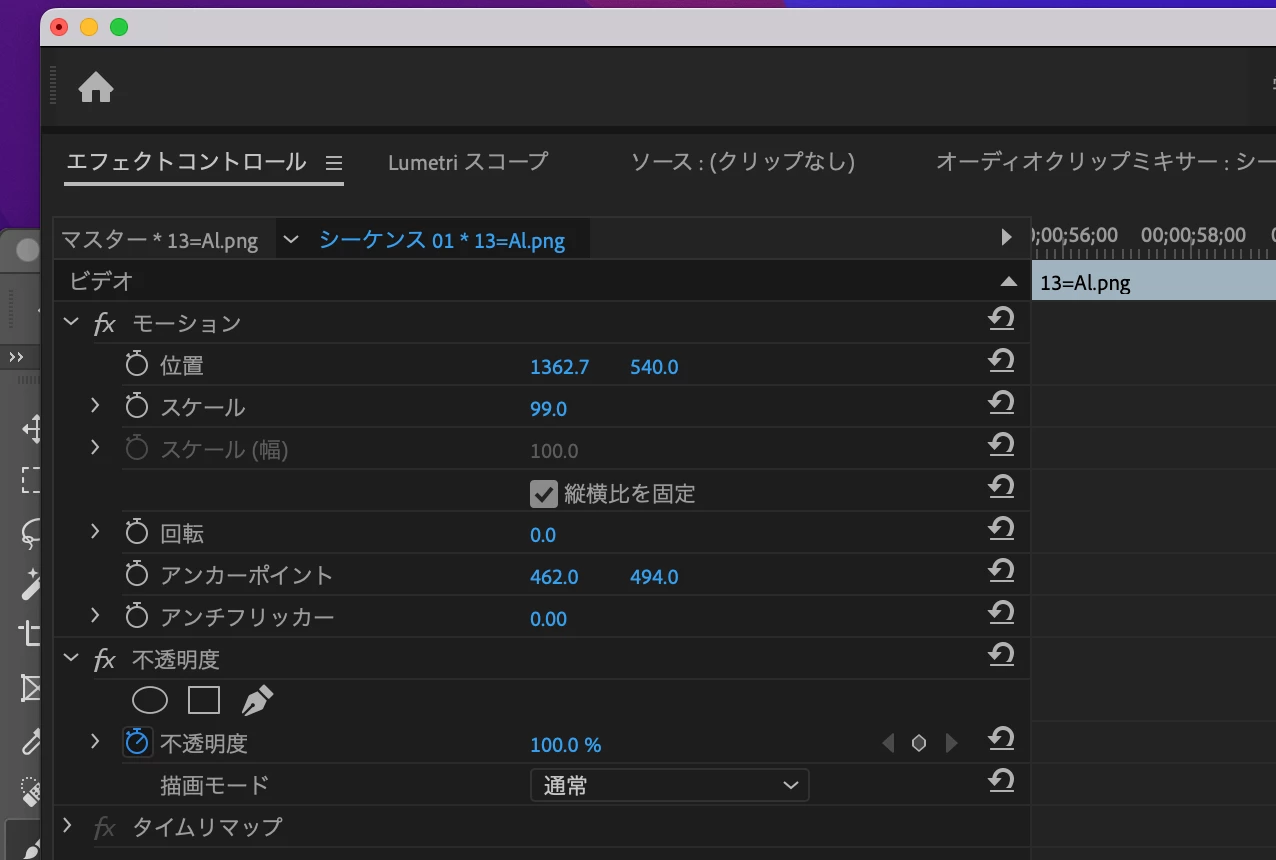Collapse the 不透明度 effect group
The width and height of the screenshot is (1276, 860).
click(70, 658)
